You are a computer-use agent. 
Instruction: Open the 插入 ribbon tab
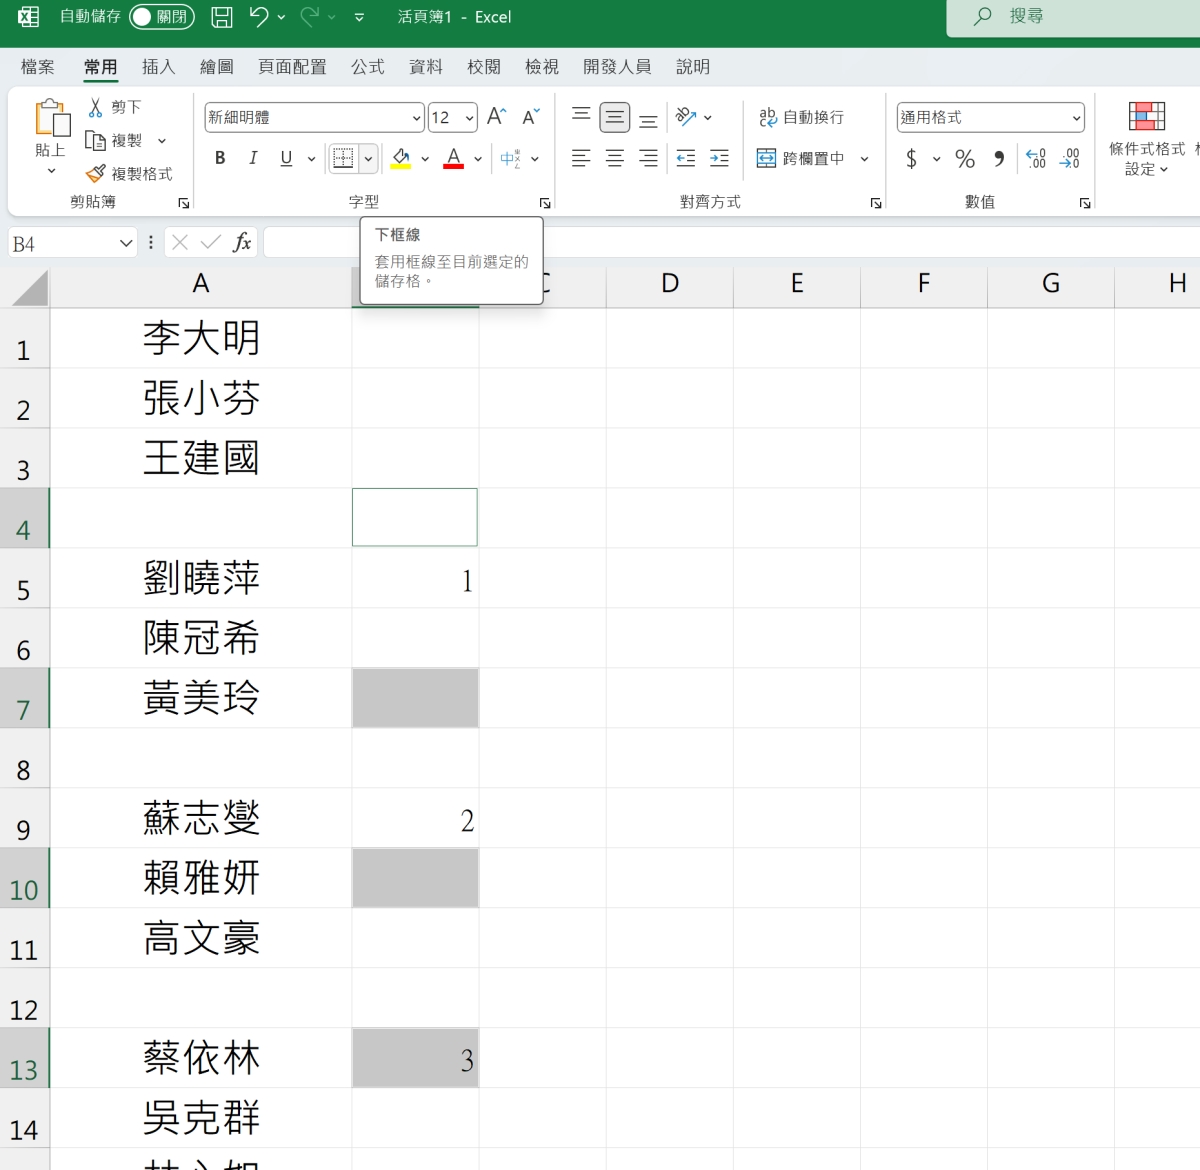pyautogui.click(x=158, y=67)
